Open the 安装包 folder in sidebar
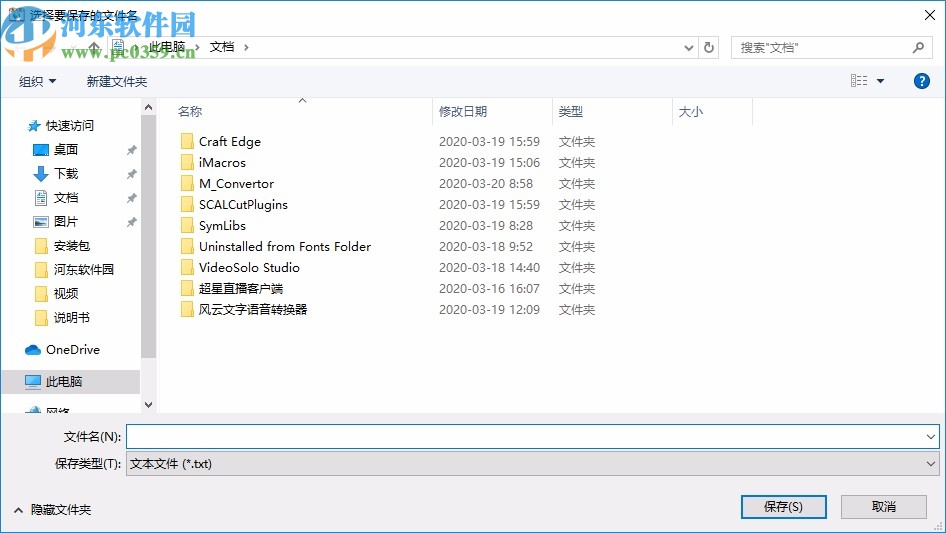Image resolution: width=946 pixels, height=533 pixels. pos(71,246)
